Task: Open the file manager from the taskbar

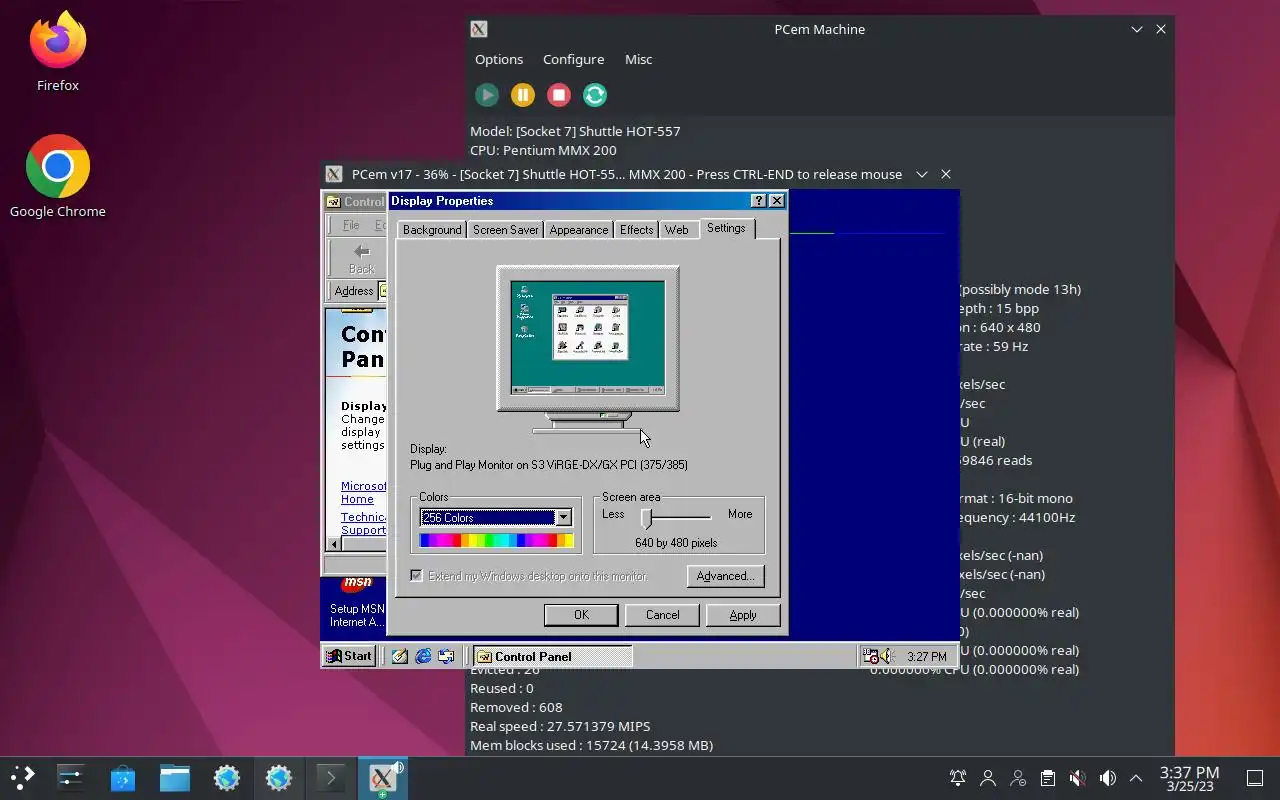Action: point(175,777)
